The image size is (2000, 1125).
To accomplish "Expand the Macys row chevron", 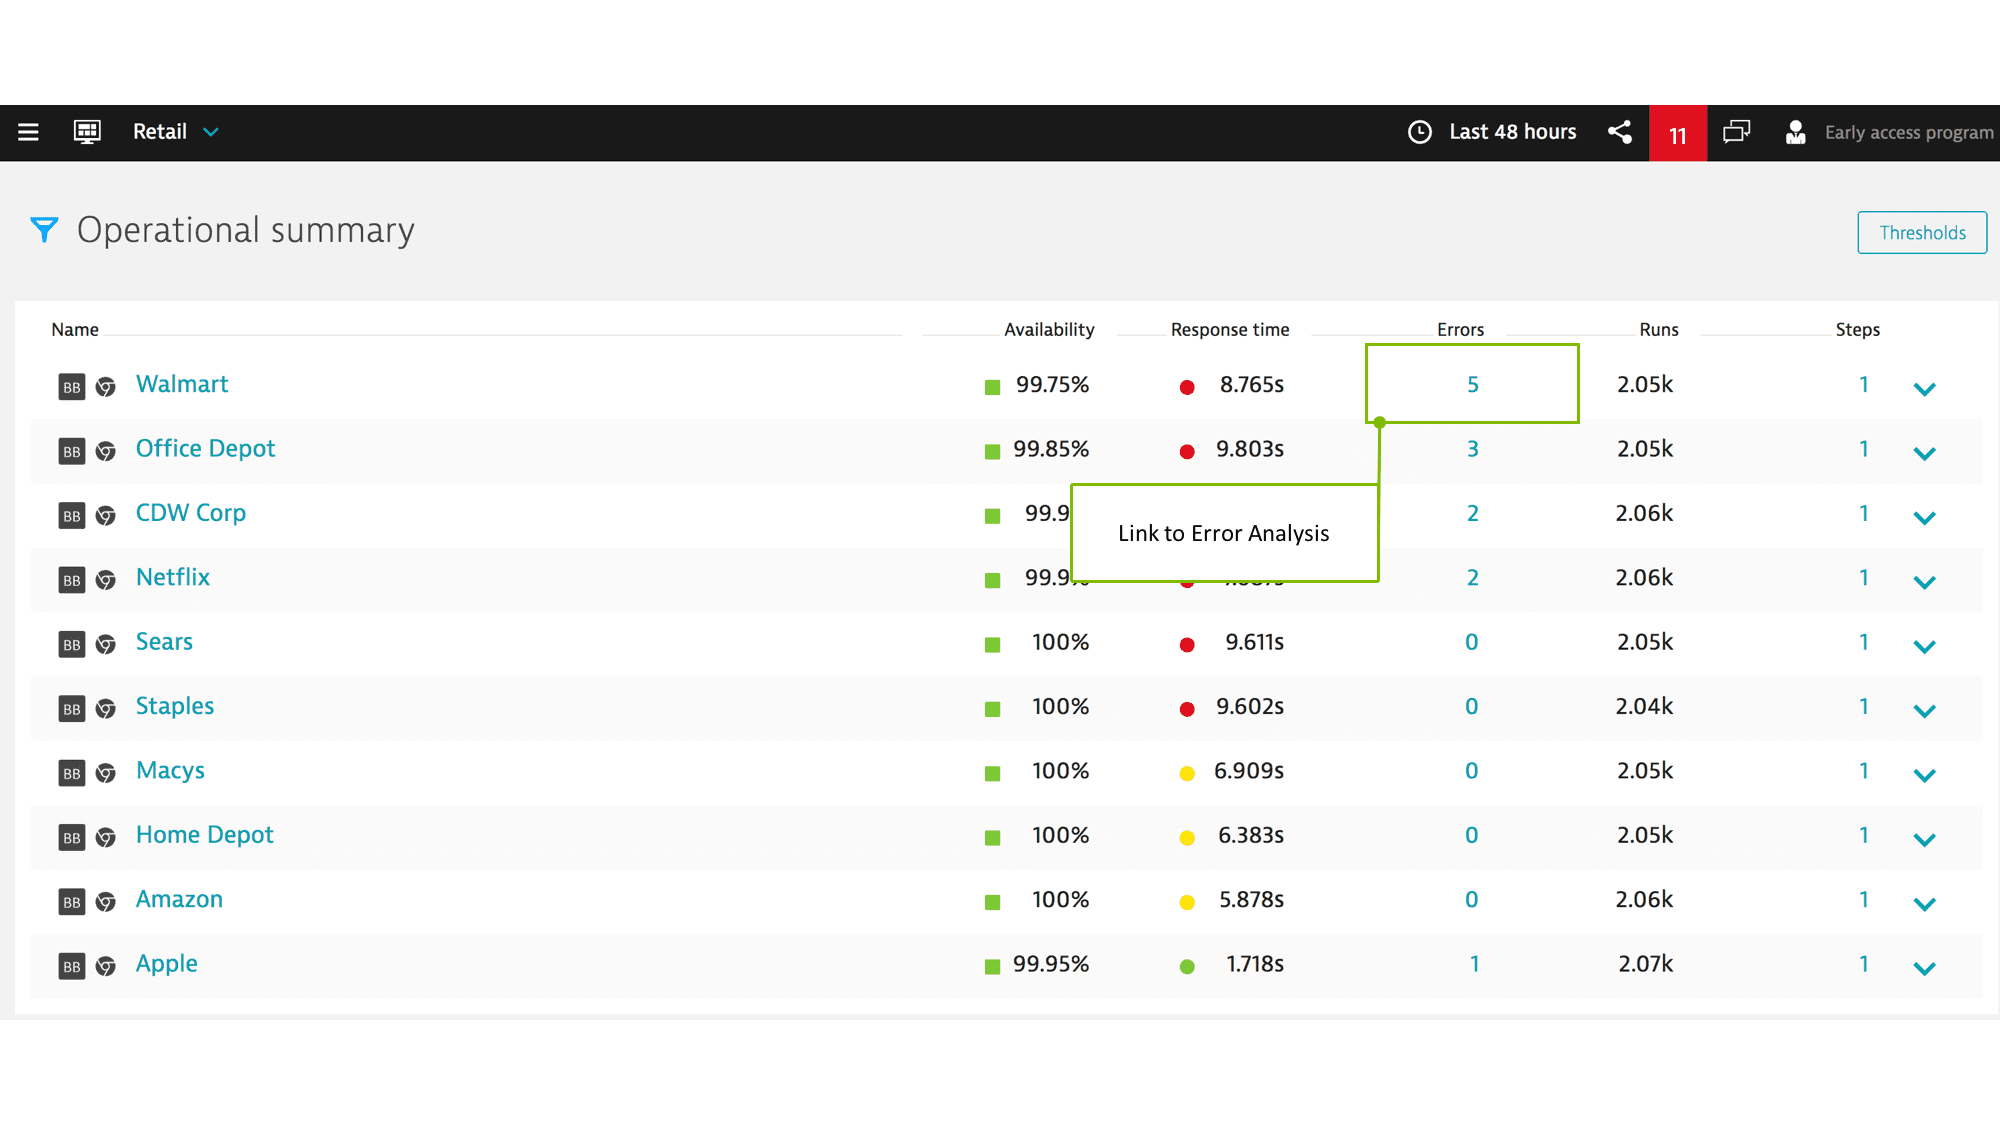I will pyautogui.click(x=1924, y=775).
